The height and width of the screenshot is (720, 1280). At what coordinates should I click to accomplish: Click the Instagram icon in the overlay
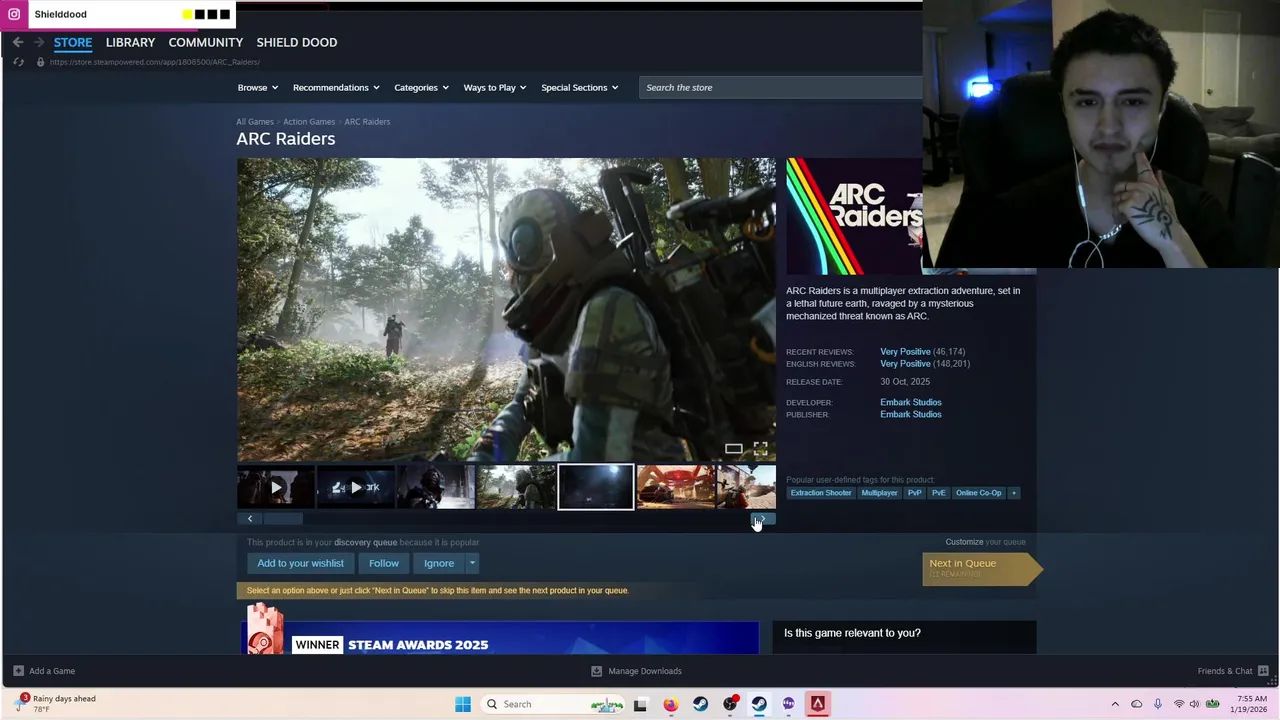click(x=14, y=14)
